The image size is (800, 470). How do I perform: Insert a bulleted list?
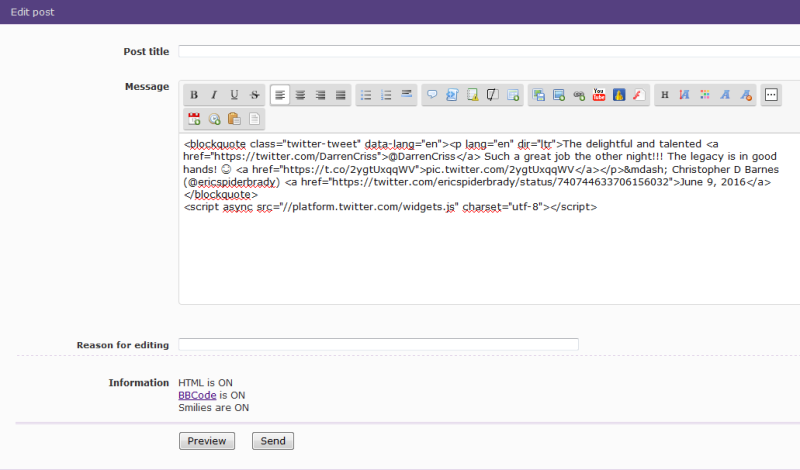point(366,95)
